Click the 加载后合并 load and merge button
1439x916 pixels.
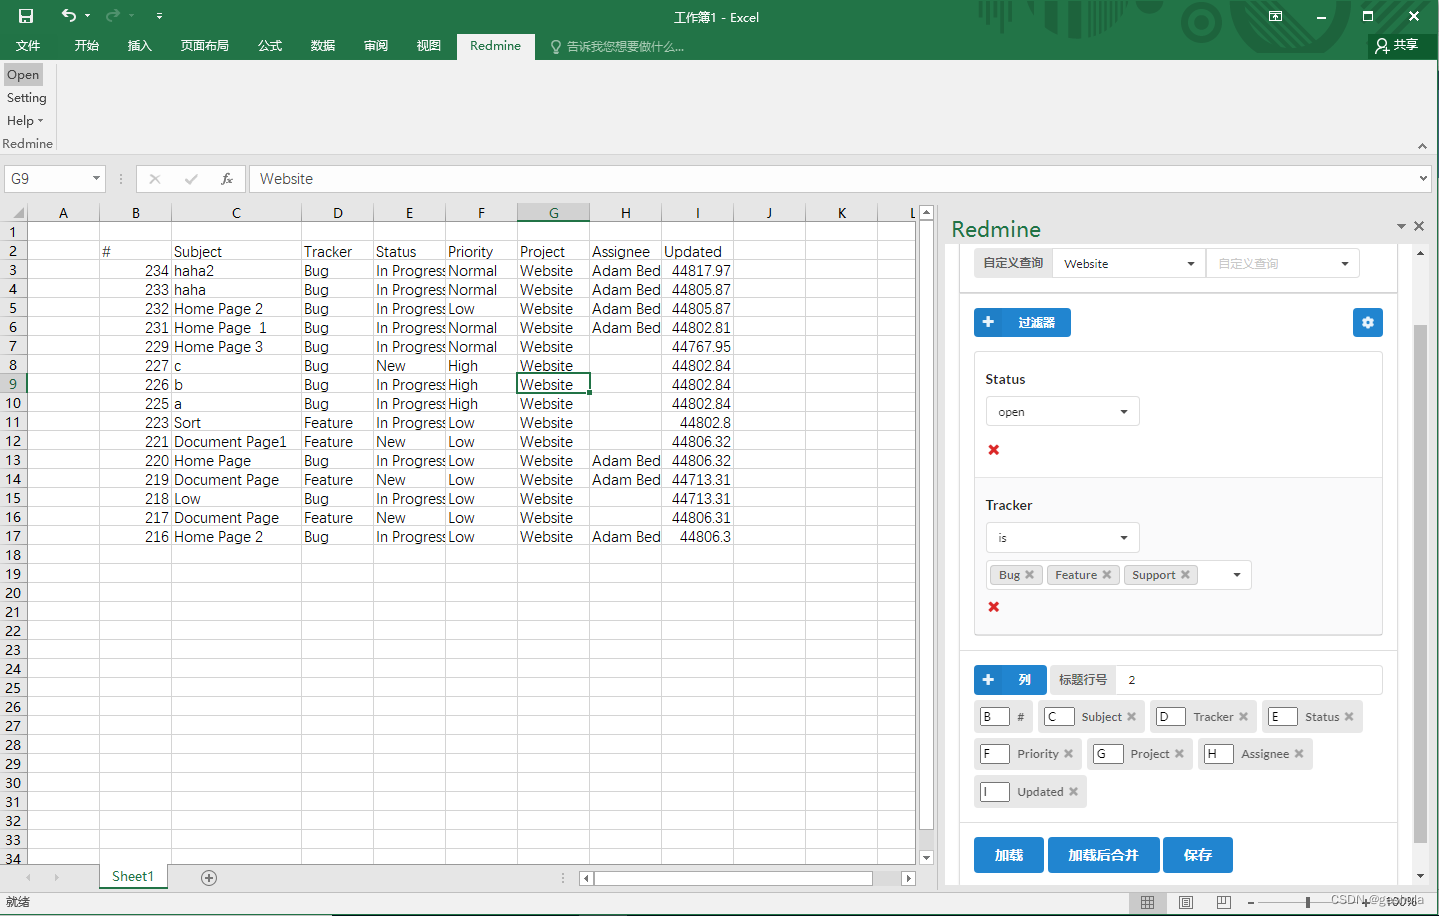(1104, 855)
